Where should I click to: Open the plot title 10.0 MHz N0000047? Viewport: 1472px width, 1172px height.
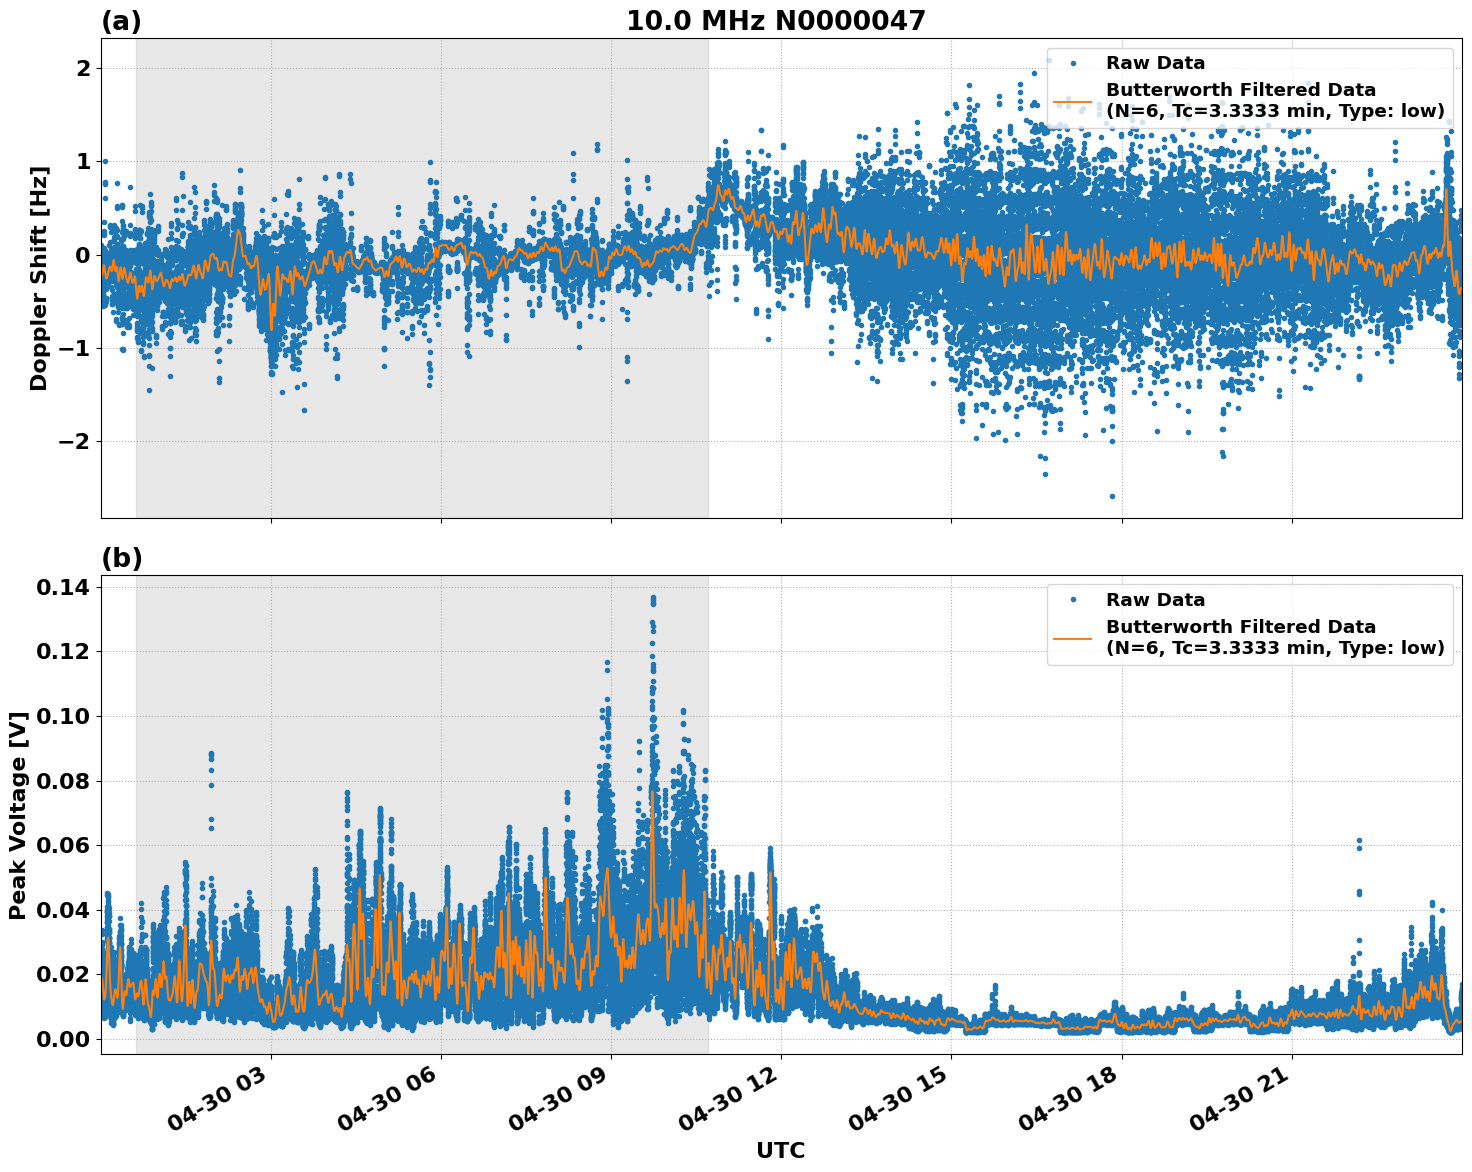[x=778, y=20]
